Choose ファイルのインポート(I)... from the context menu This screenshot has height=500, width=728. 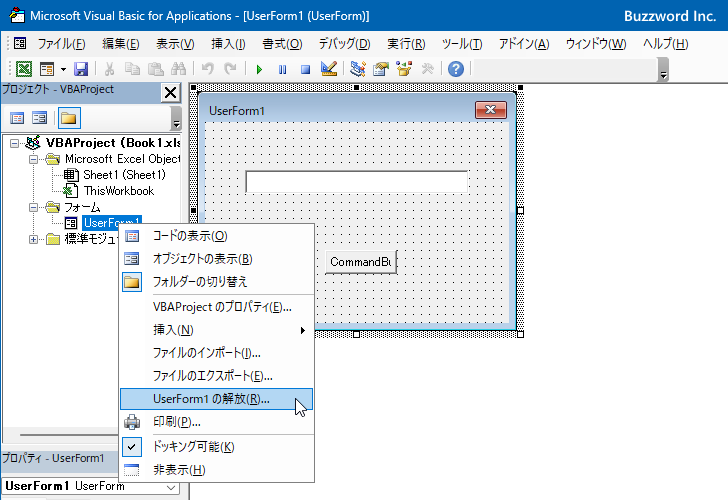217,353
